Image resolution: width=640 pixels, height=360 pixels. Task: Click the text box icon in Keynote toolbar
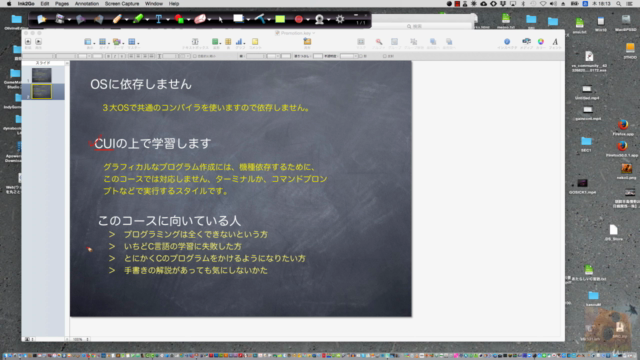195,42
